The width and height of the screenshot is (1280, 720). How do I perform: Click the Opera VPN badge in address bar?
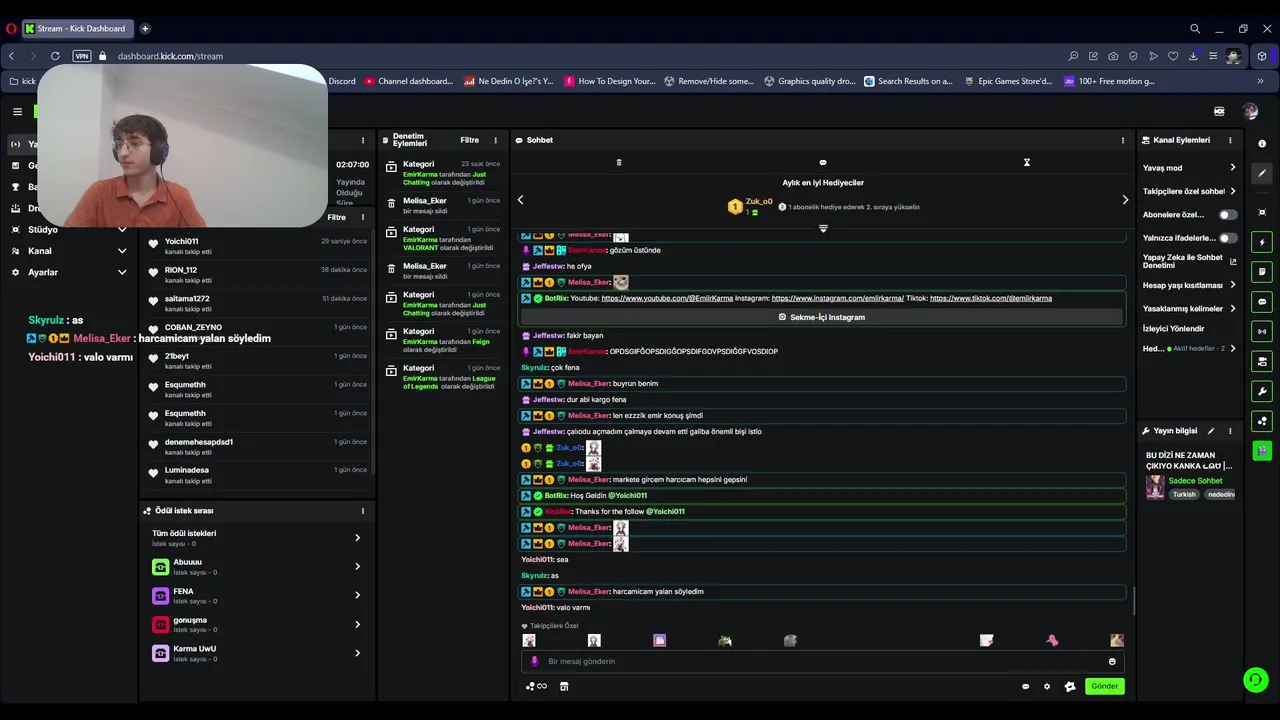coord(82,56)
